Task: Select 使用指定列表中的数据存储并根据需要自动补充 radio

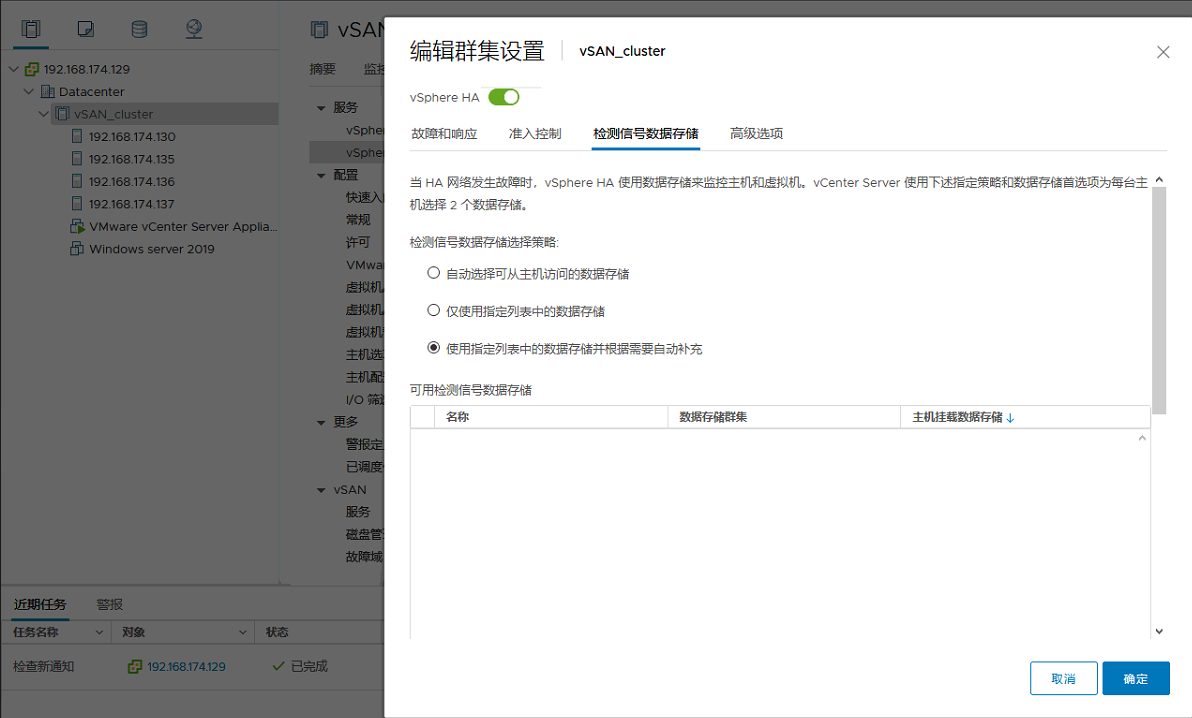Action: [x=433, y=348]
